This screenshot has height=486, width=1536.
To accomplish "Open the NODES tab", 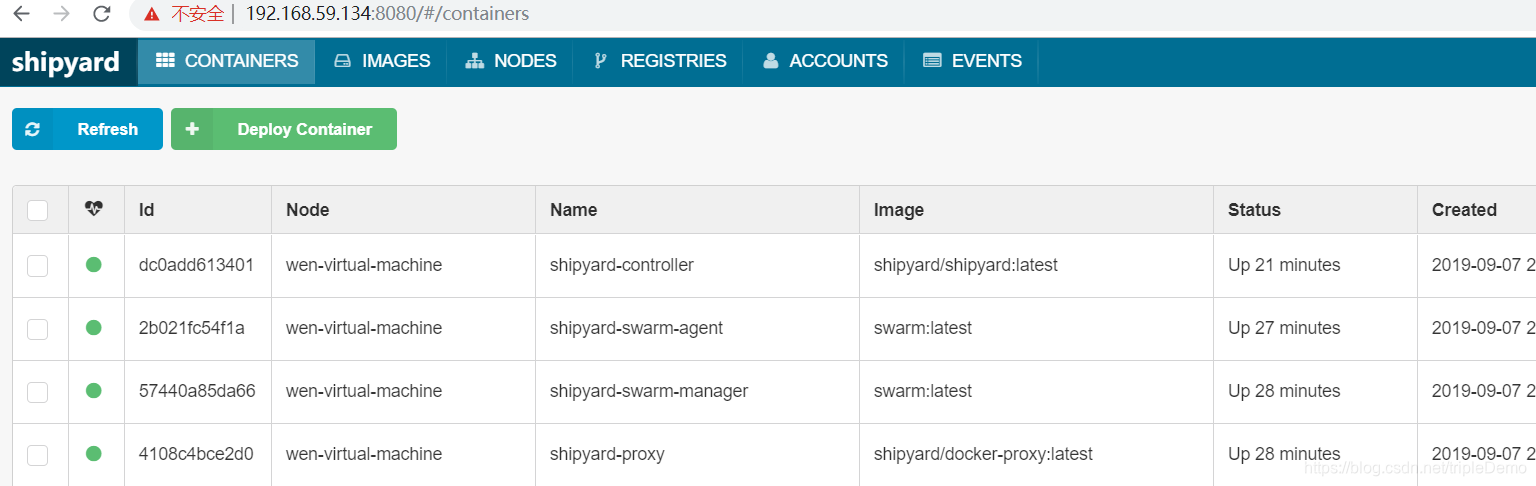I will [510, 61].
